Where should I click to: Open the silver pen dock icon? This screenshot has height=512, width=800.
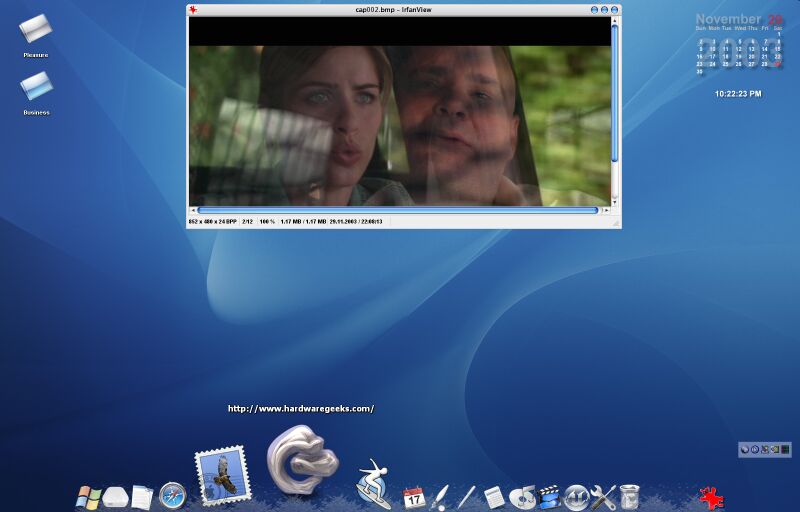[x=466, y=498]
